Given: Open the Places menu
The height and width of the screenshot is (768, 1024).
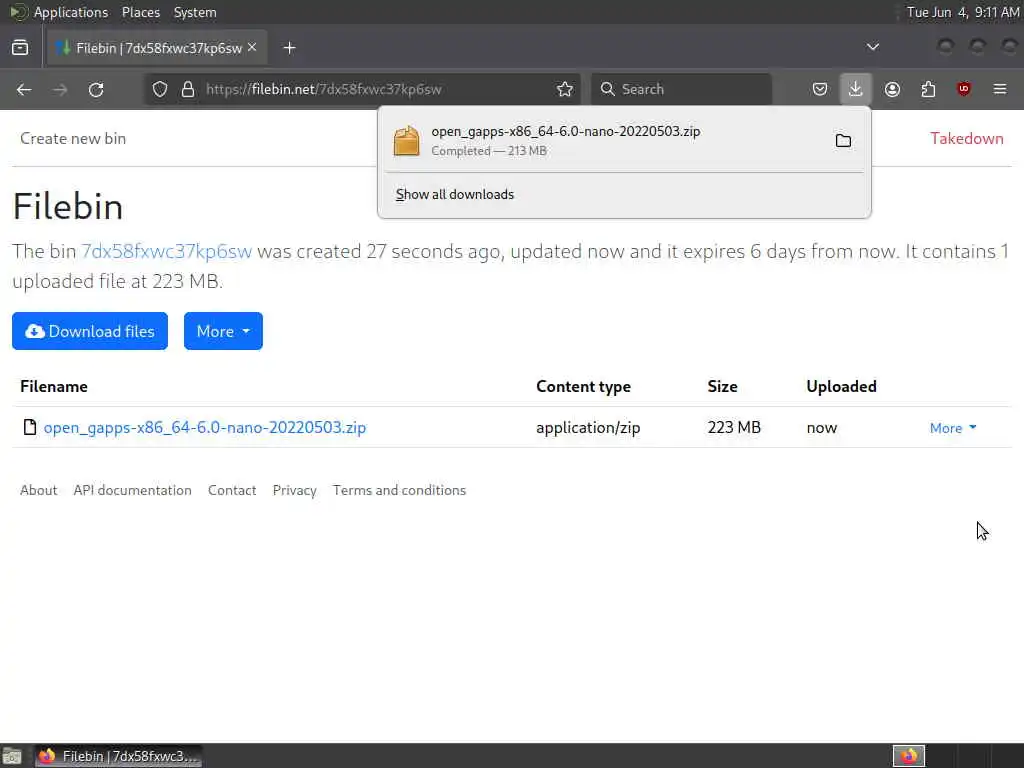Looking at the screenshot, I should click(140, 12).
